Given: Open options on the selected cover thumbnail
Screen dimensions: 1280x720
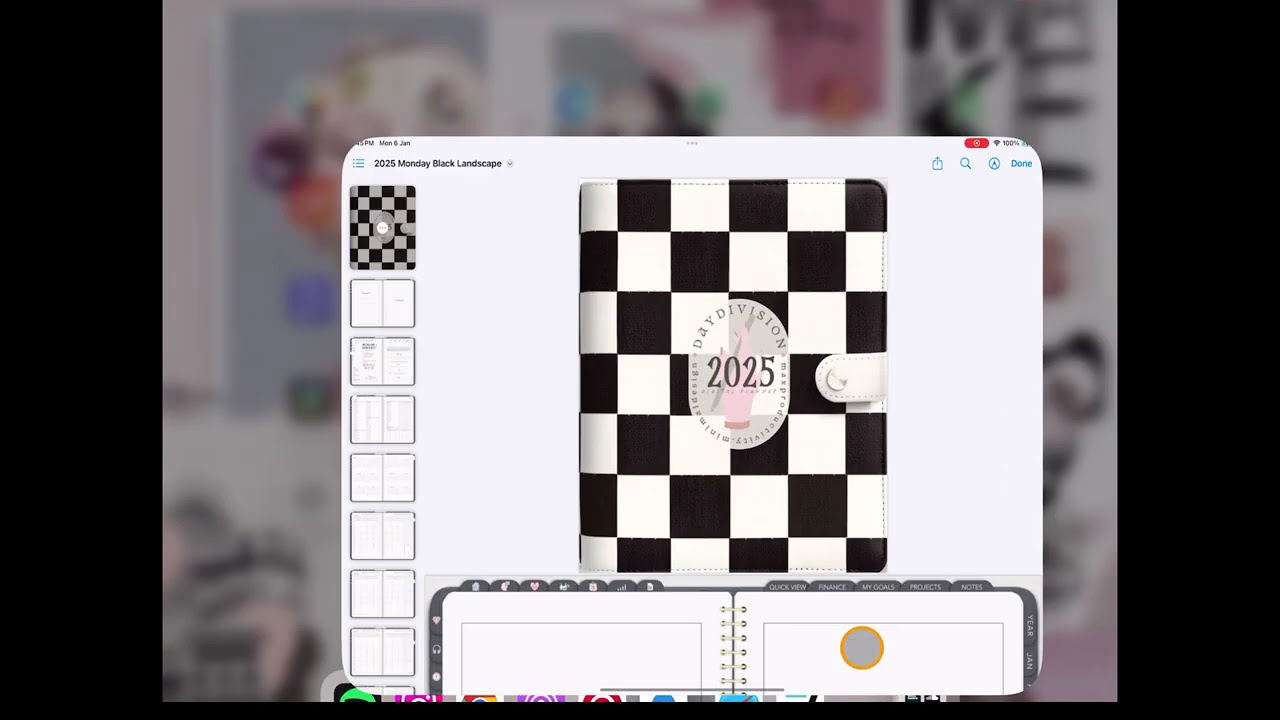Looking at the screenshot, I should tap(382, 228).
